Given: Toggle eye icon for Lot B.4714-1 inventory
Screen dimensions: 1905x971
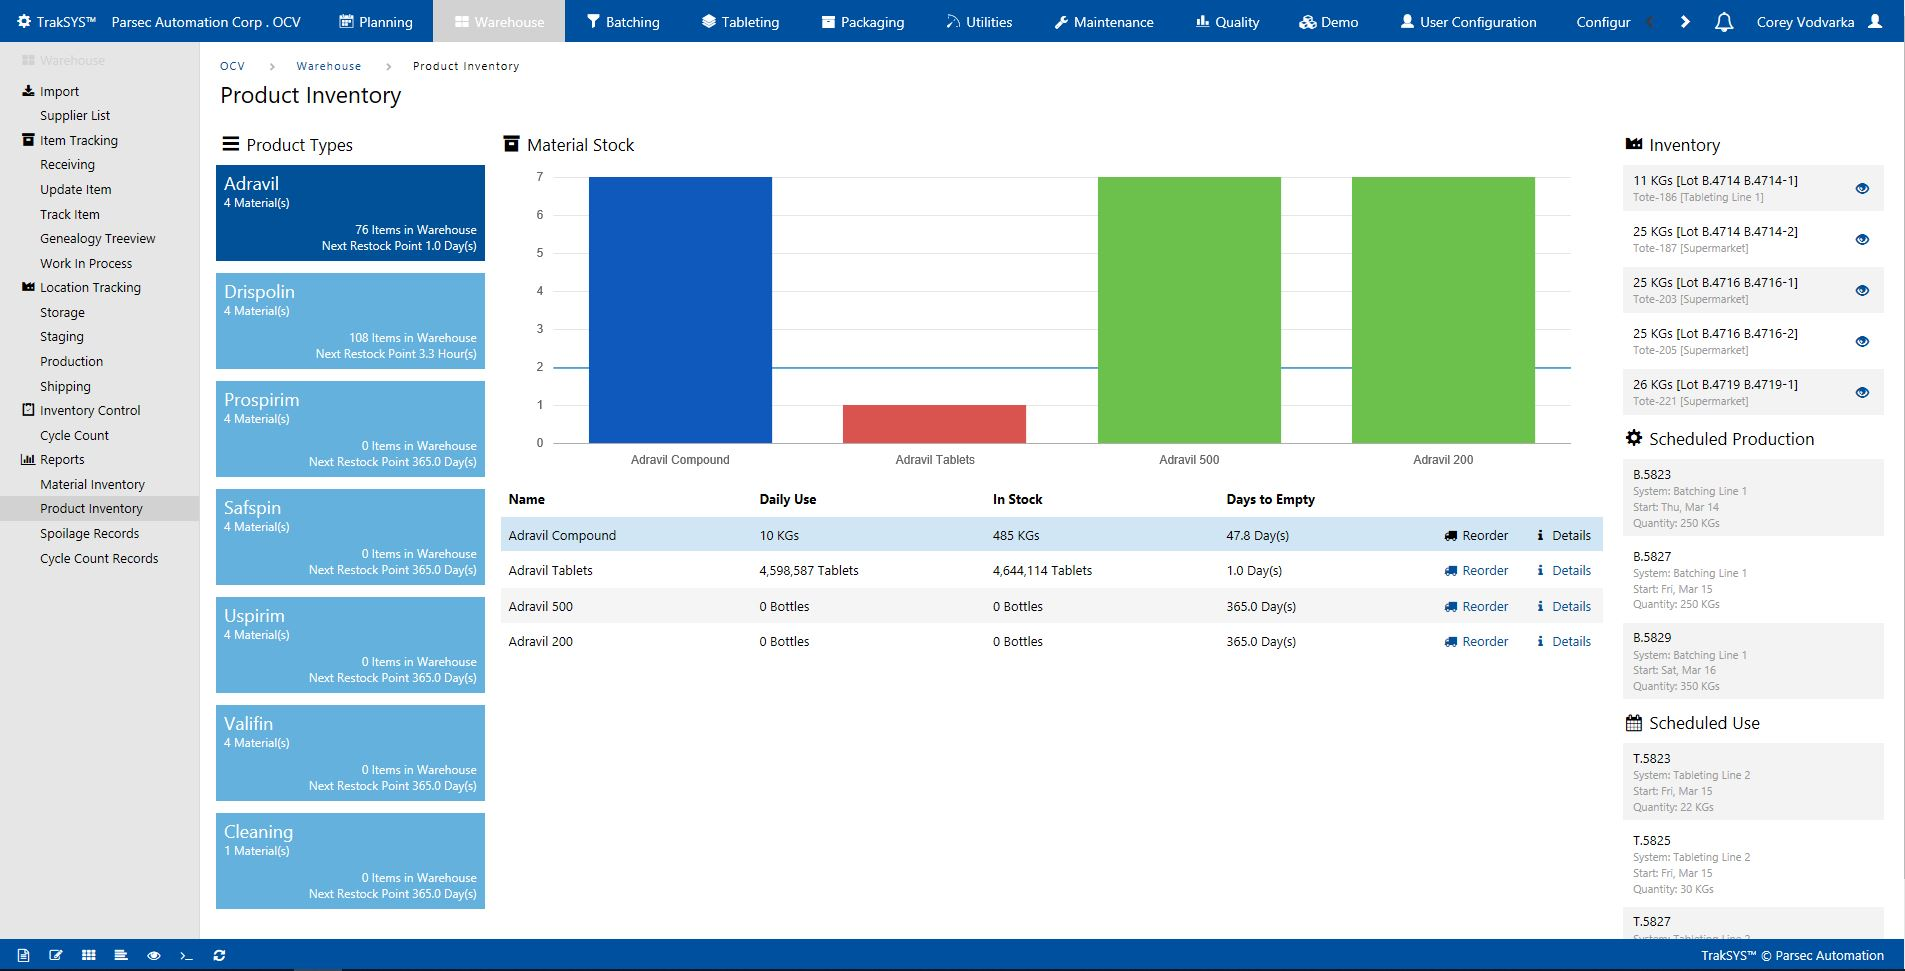Looking at the screenshot, I should pos(1862,188).
